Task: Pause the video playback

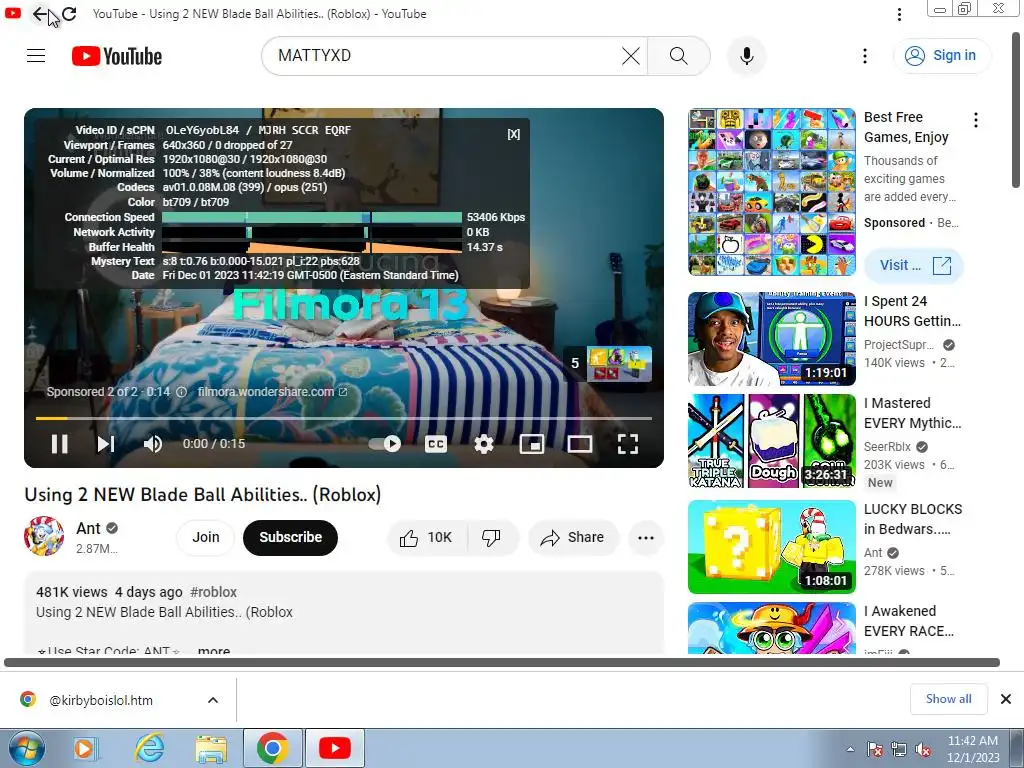Action: 59,444
